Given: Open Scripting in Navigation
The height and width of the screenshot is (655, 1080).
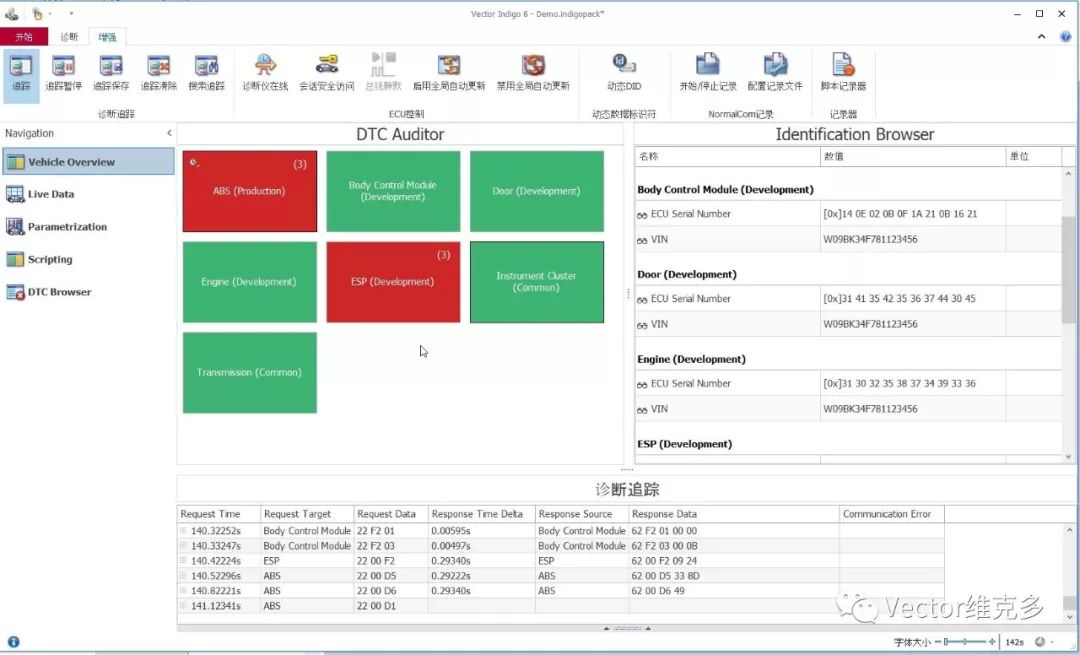Looking at the screenshot, I should (x=88, y=260).
